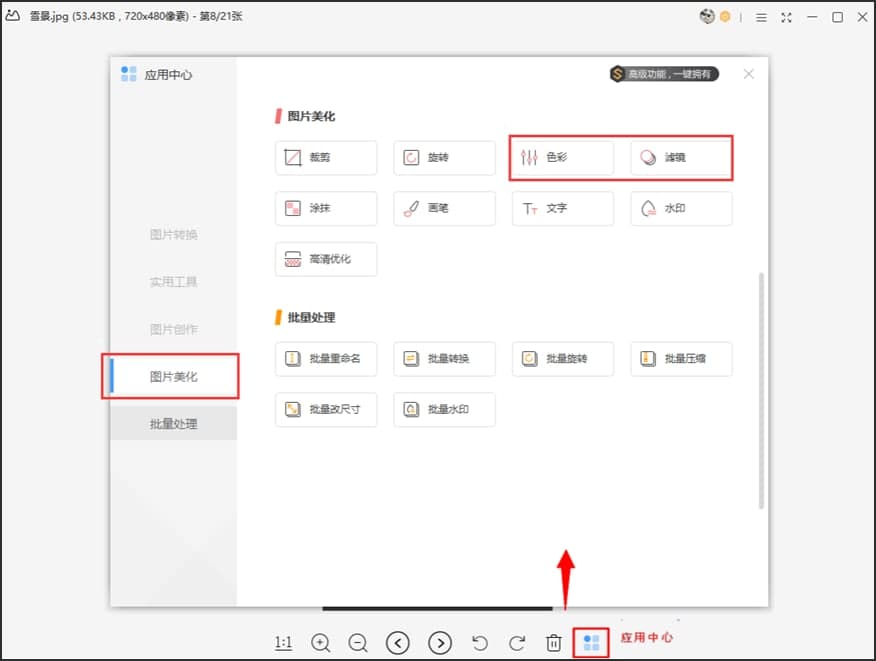Open the 文字 text tool
This screenshot has width=876, height=661.
pyautogui.click(x=563, y=208)
